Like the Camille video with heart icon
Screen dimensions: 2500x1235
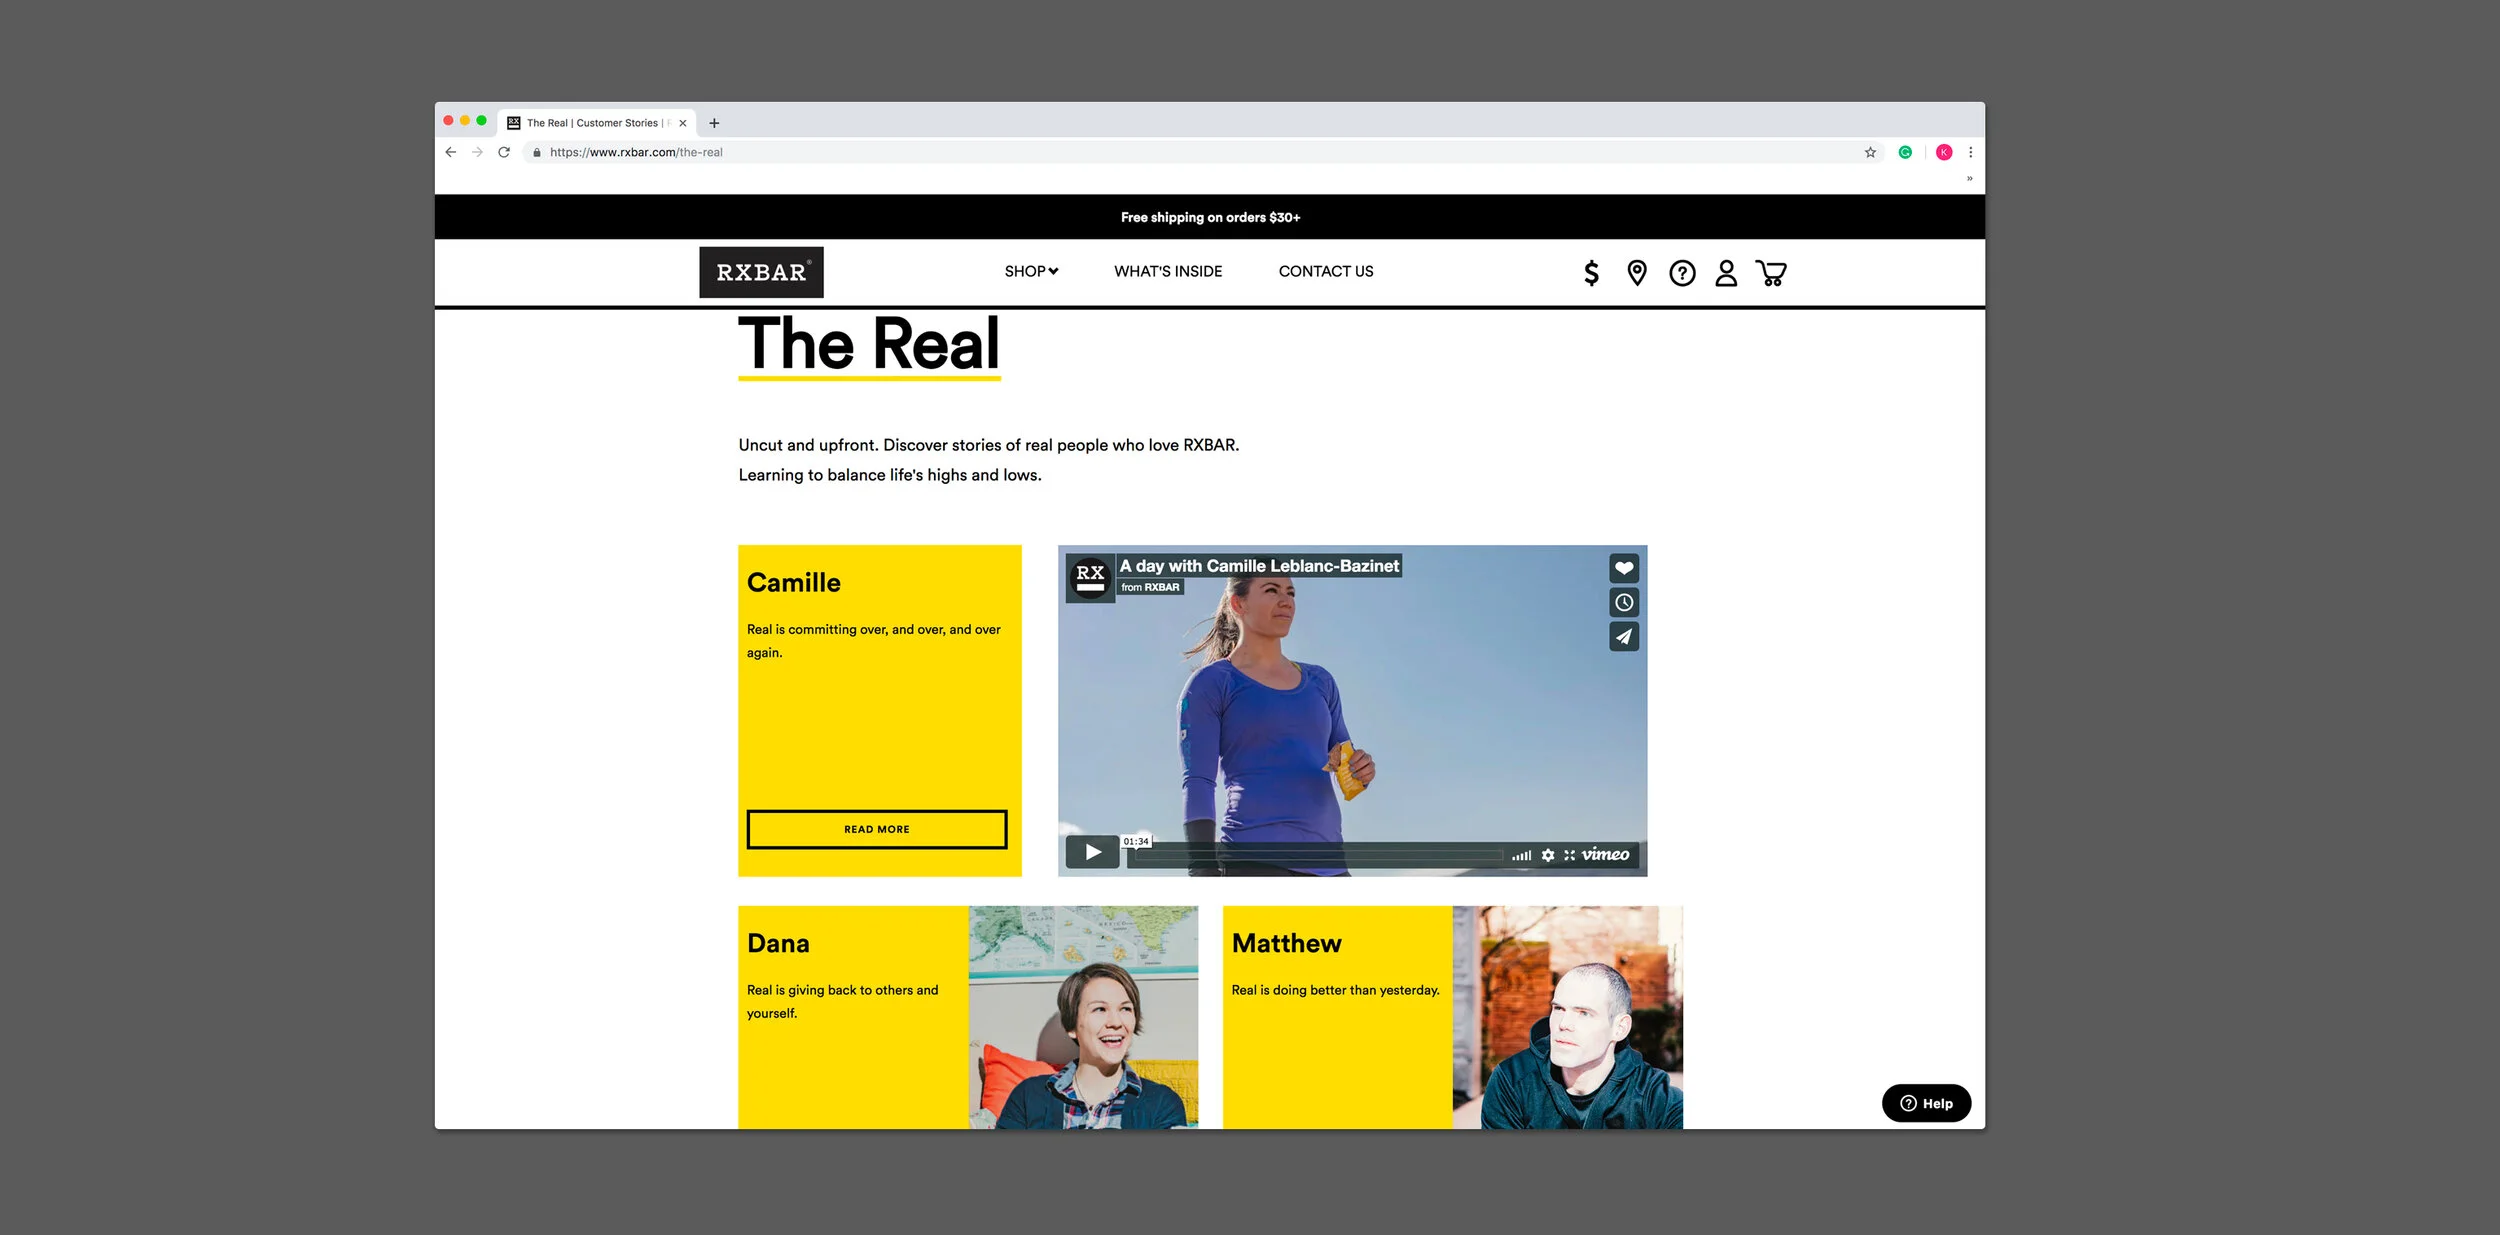(1624, 568)
